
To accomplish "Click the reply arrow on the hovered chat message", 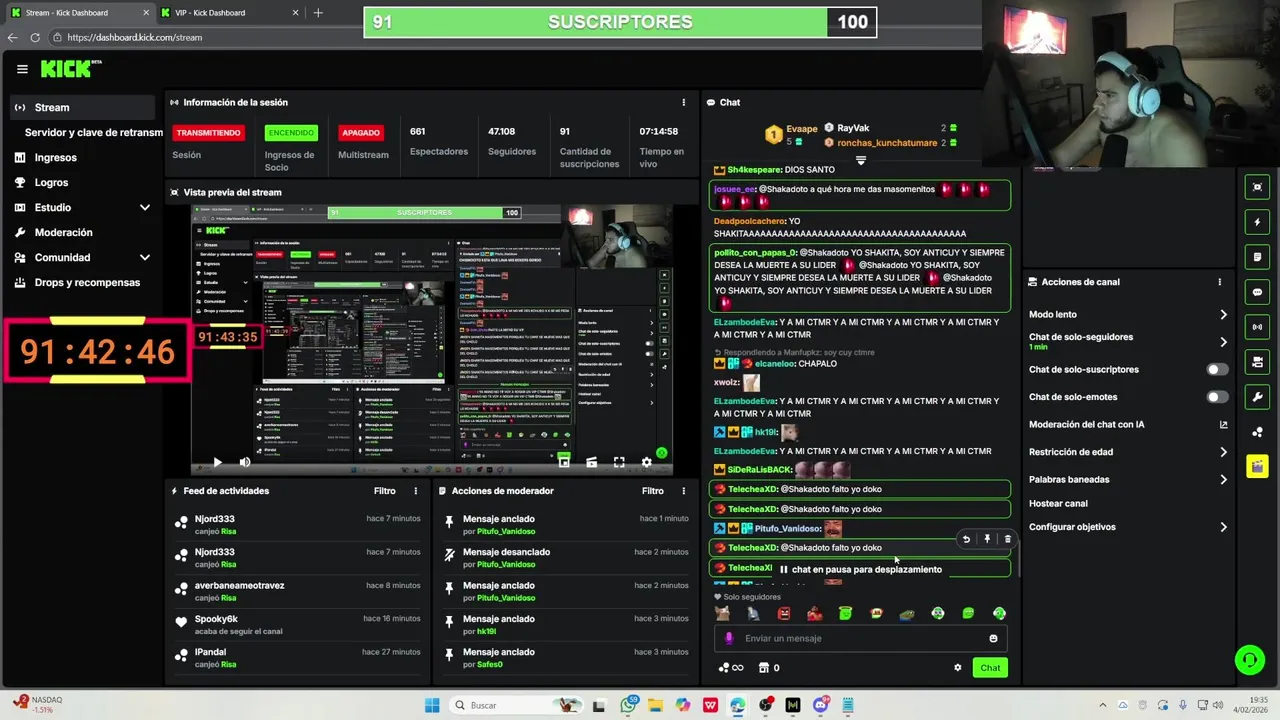I will pyautogui.click(x=966, y=539).
